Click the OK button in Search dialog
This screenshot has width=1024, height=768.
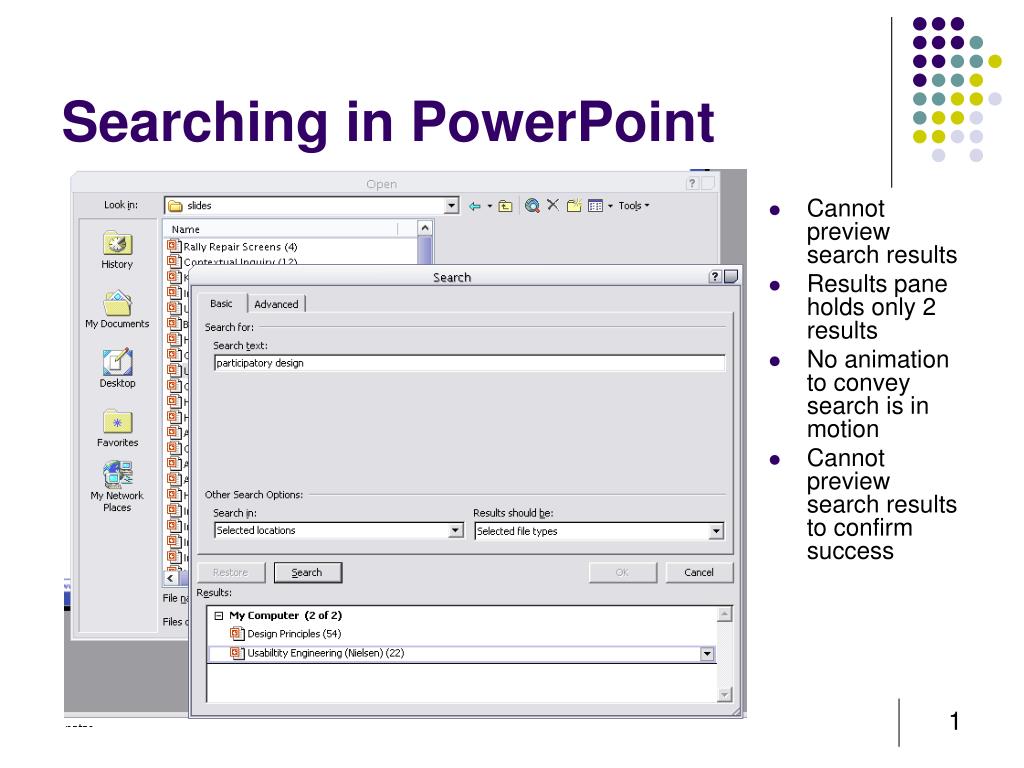point(622,573)
